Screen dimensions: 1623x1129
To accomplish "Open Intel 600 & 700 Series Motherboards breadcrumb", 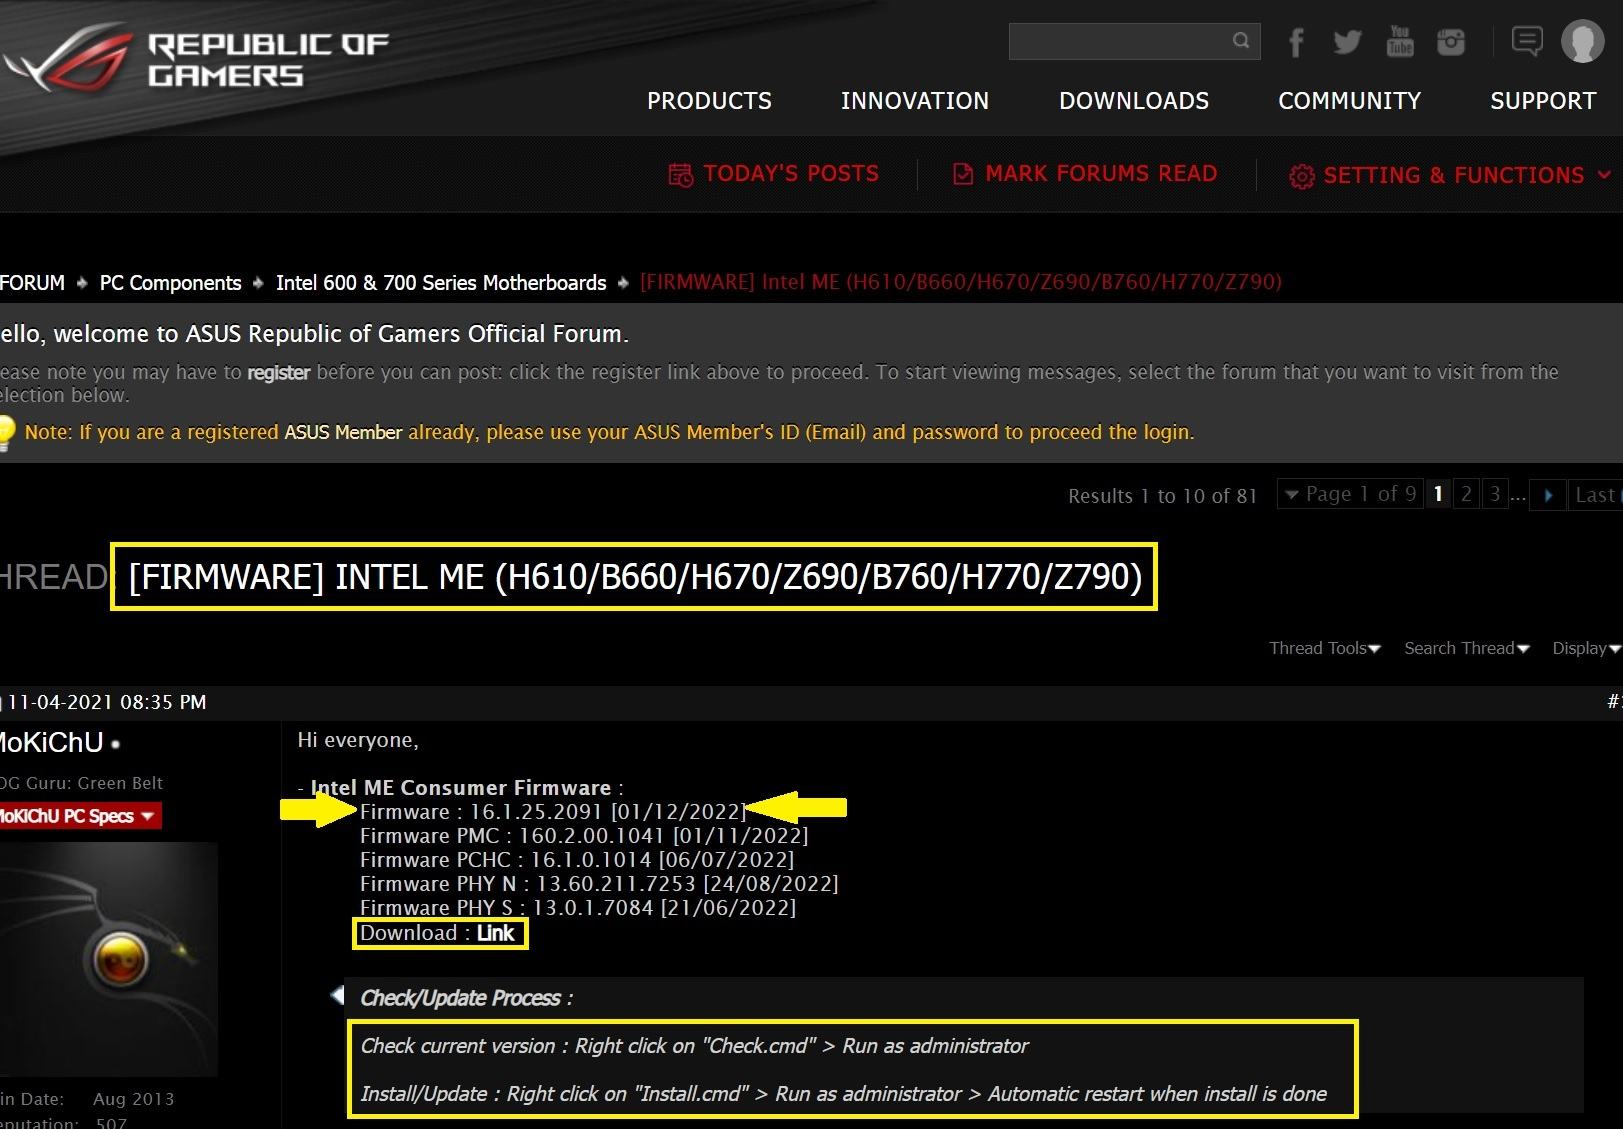I will (441, 283).
